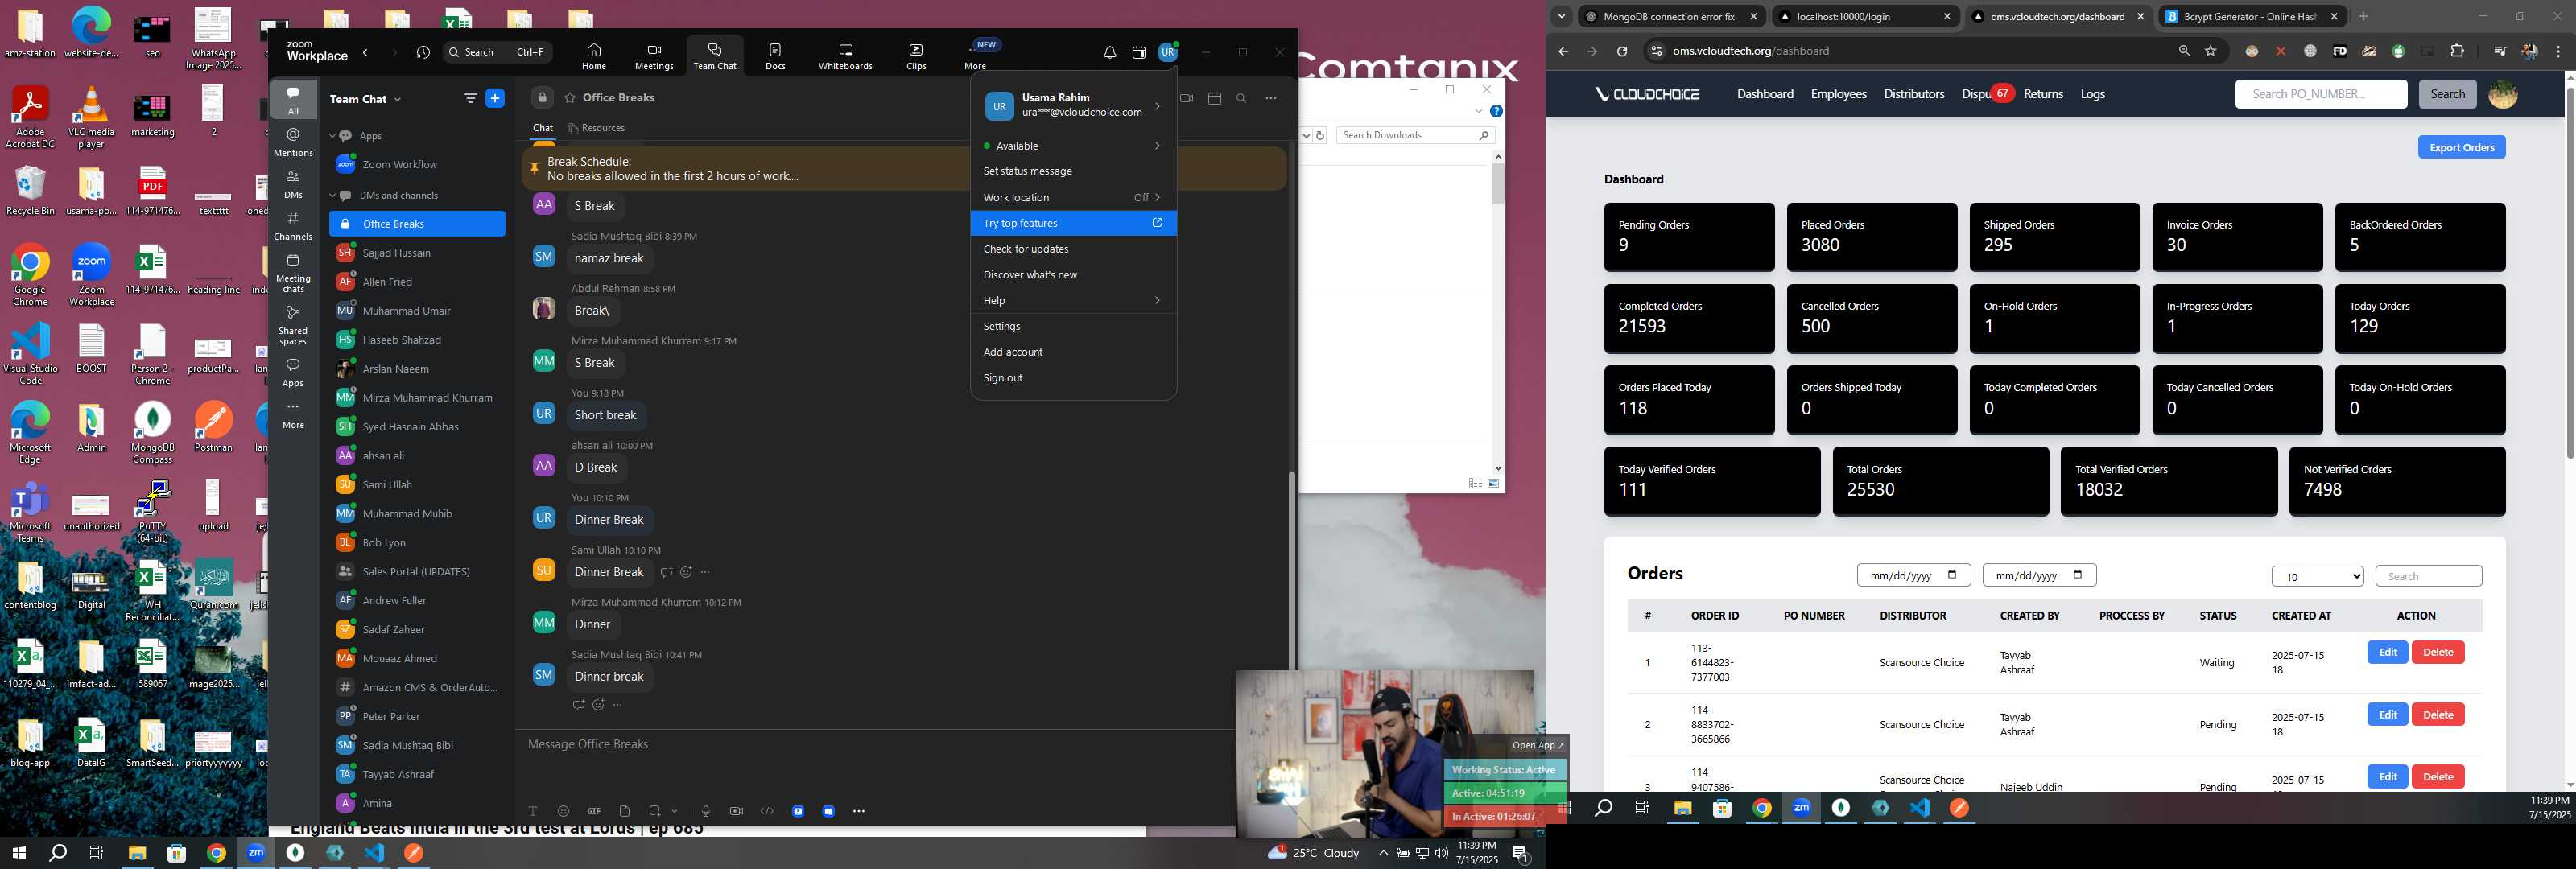Open the calendar icon beside the notifications bell

(x=1139, y=52)
